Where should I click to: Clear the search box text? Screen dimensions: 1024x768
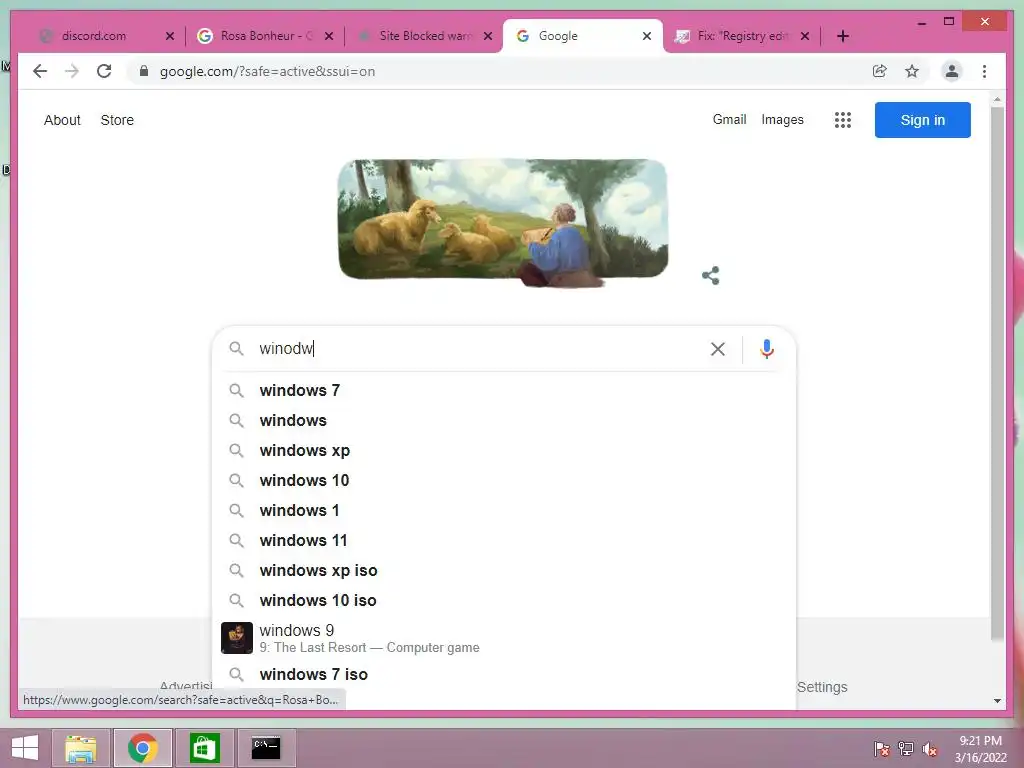[718, 349]
